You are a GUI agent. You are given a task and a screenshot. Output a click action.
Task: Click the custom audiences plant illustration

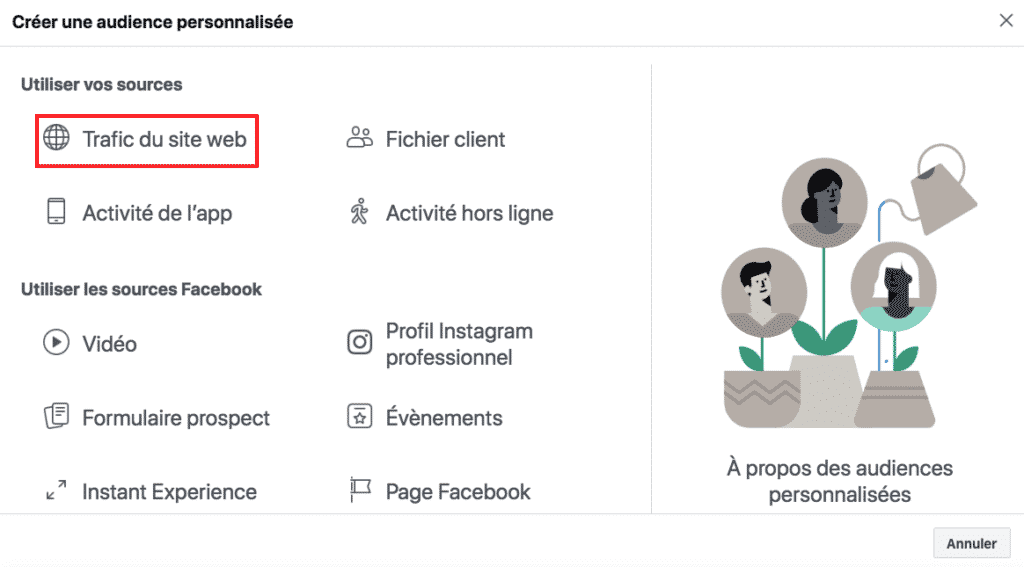(x=838, y=290)
